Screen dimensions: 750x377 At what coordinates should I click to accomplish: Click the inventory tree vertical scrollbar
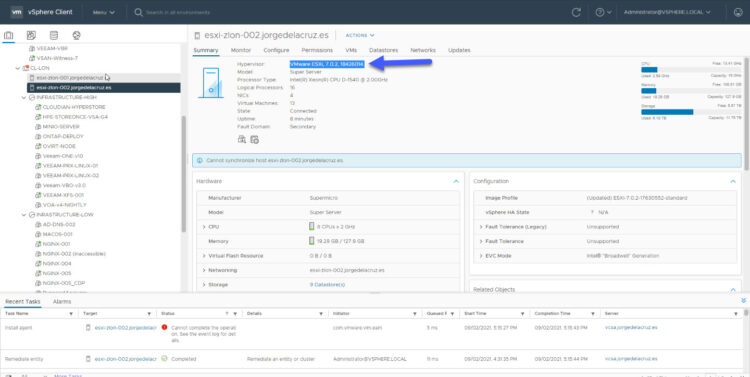click(184, 173)
